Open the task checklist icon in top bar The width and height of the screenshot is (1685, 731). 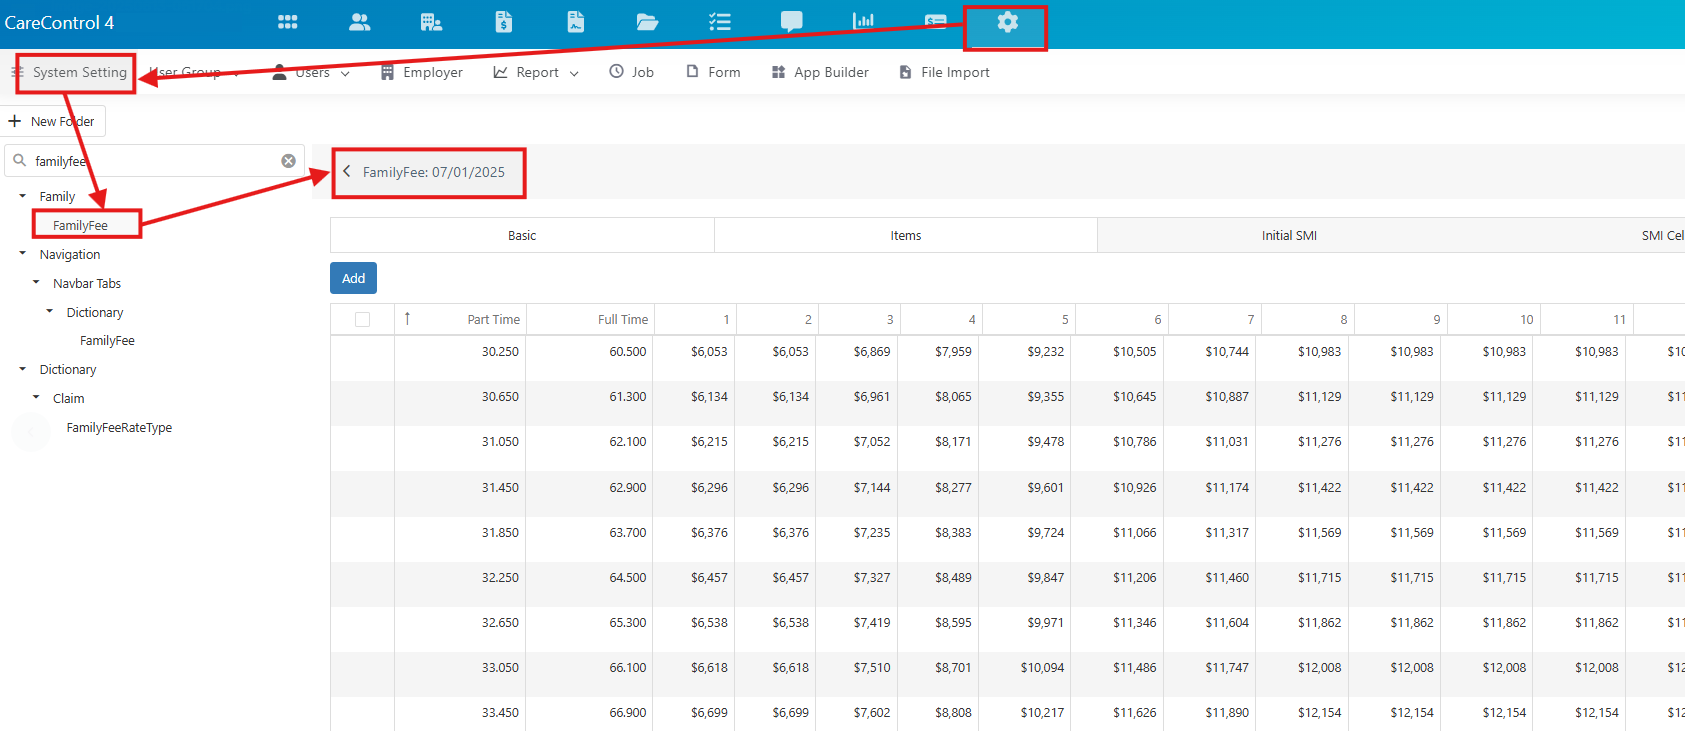[x=720, y=22]
